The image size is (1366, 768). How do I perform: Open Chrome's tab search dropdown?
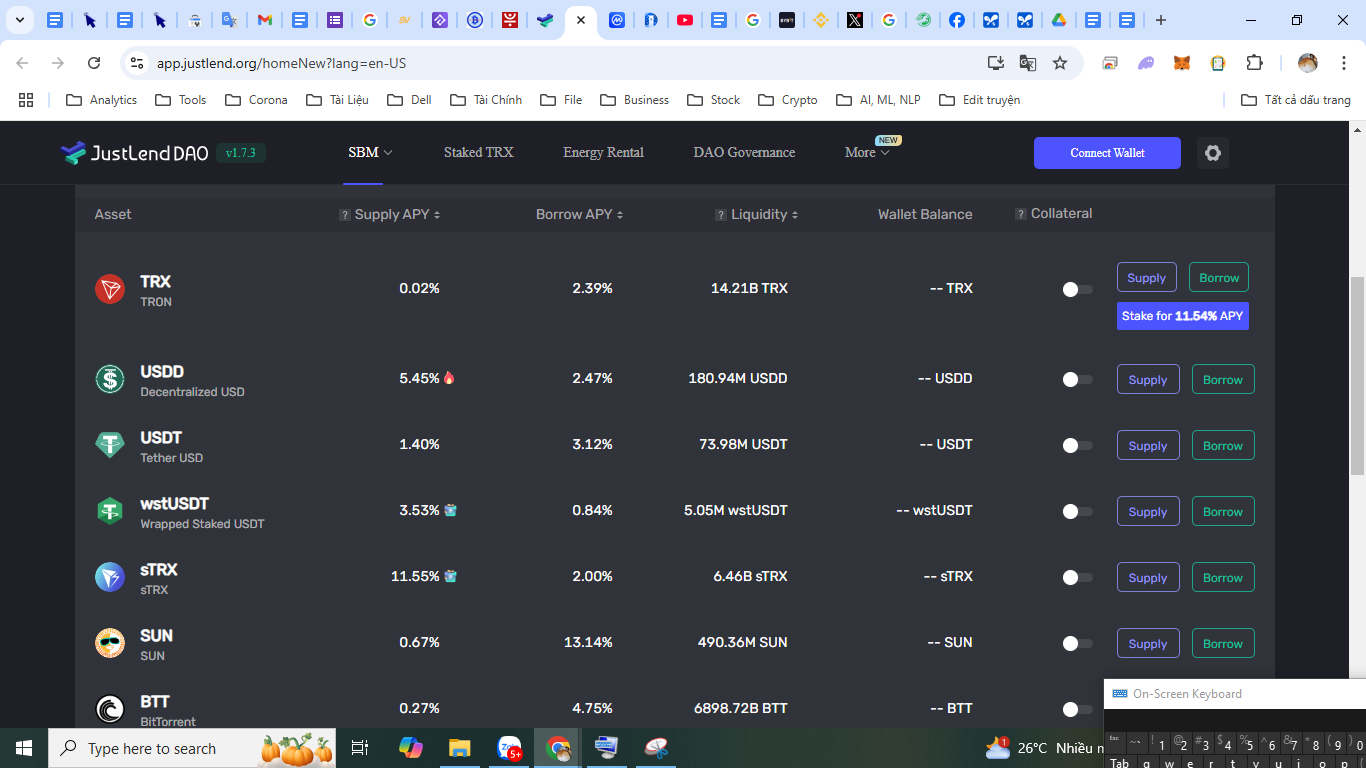coord(19,20)
